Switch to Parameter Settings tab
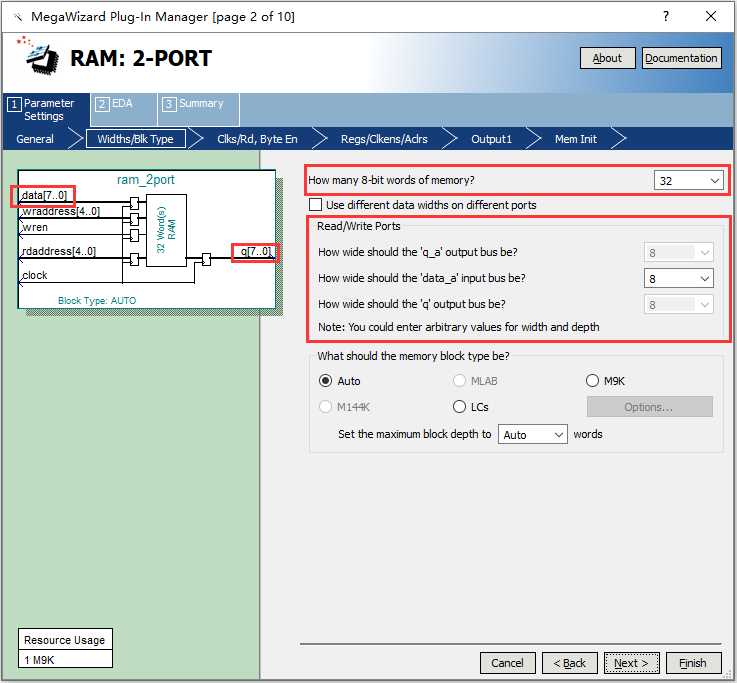Image resolution: width=737 pixels, height=683 pixels. [x=44, y=110]
